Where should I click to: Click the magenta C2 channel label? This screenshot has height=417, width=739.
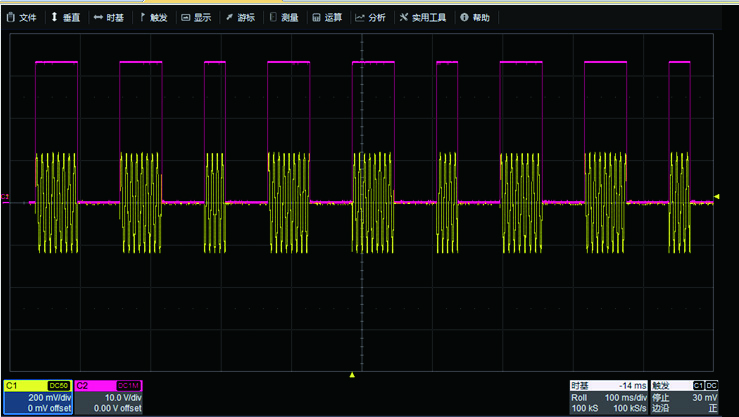point(84,385)
